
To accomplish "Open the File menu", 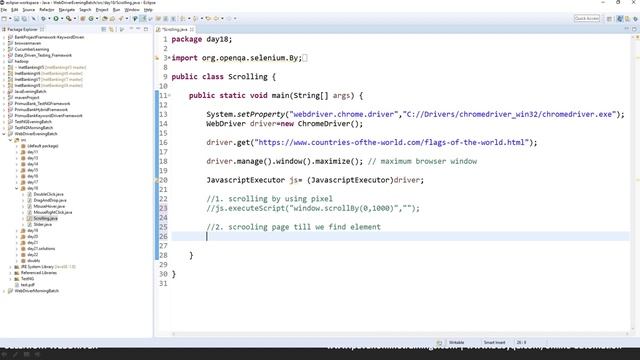I will click(4, 9).
